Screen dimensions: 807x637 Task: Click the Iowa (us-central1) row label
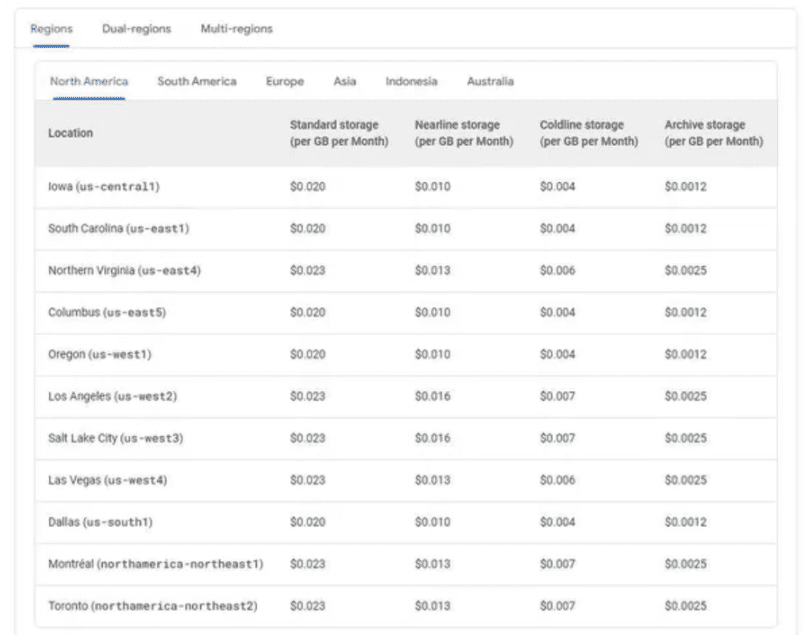[x=104, y=187]
